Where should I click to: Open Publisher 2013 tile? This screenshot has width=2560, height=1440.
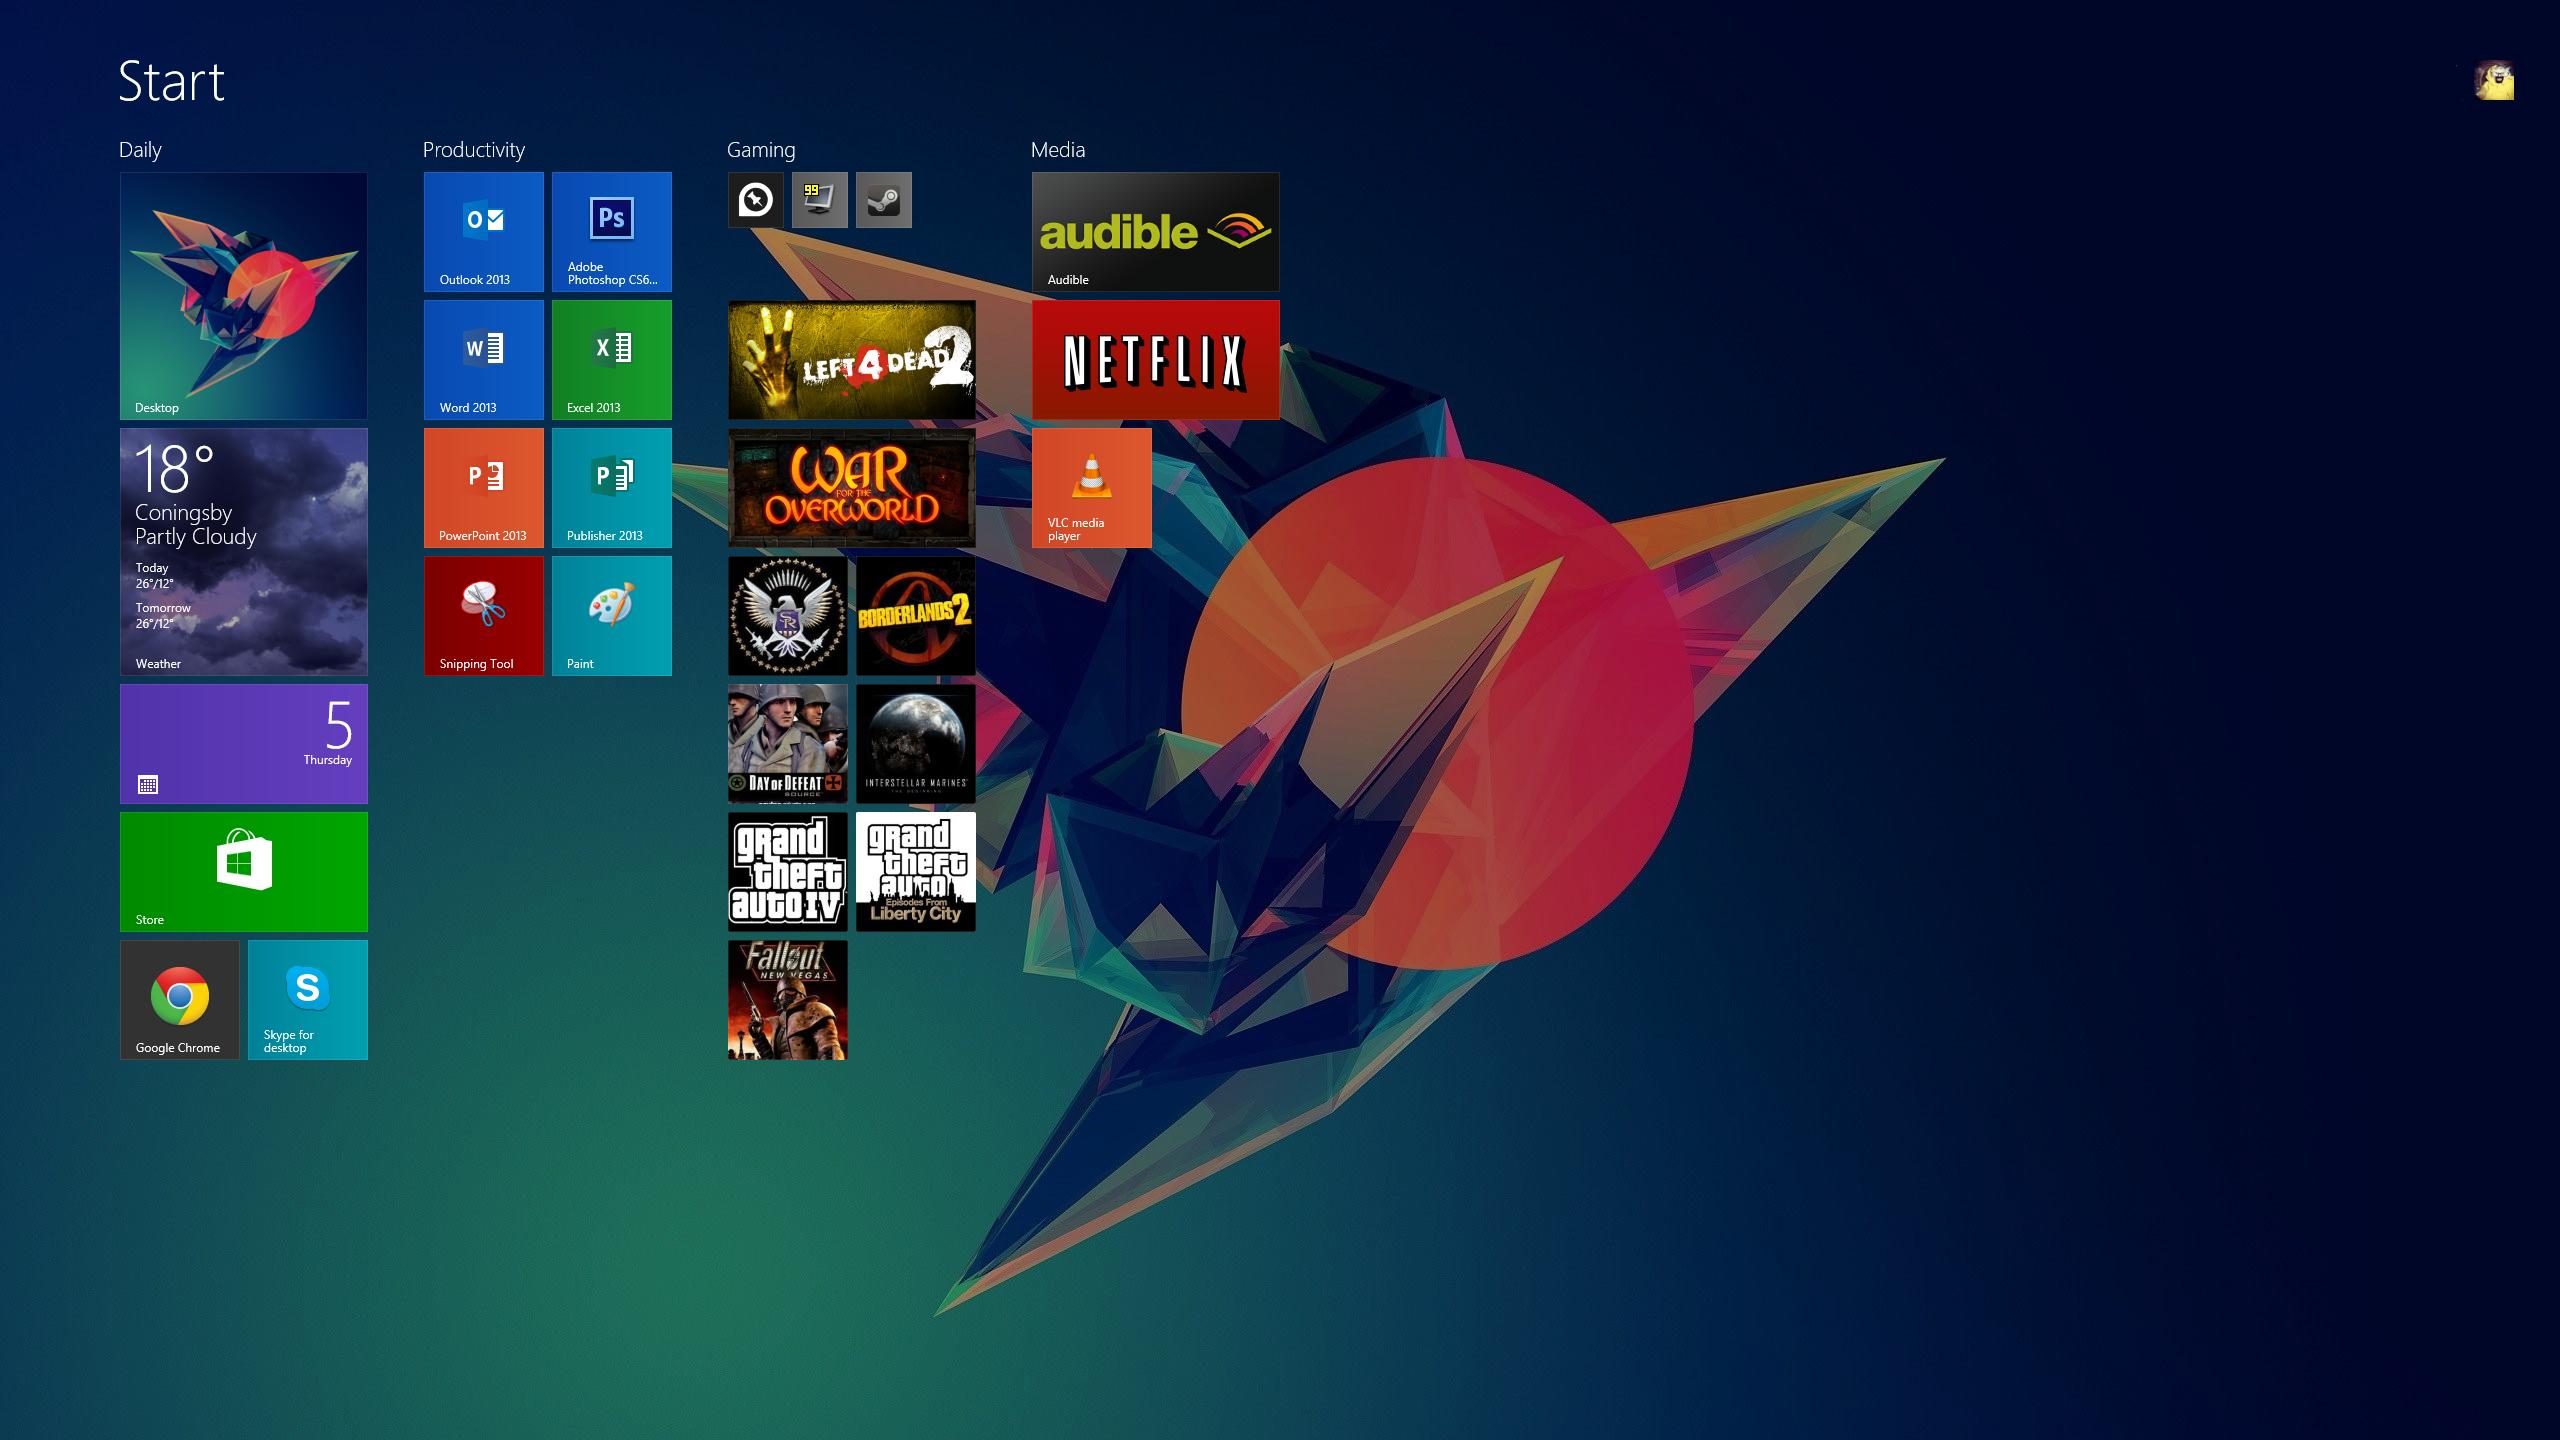[611, 488]
